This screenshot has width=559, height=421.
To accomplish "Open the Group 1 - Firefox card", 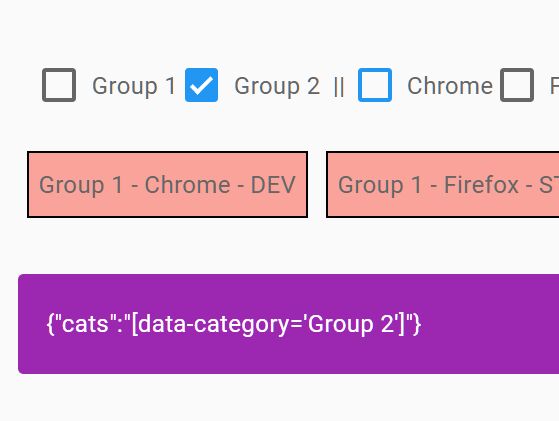I will click(x=442, y=184).
